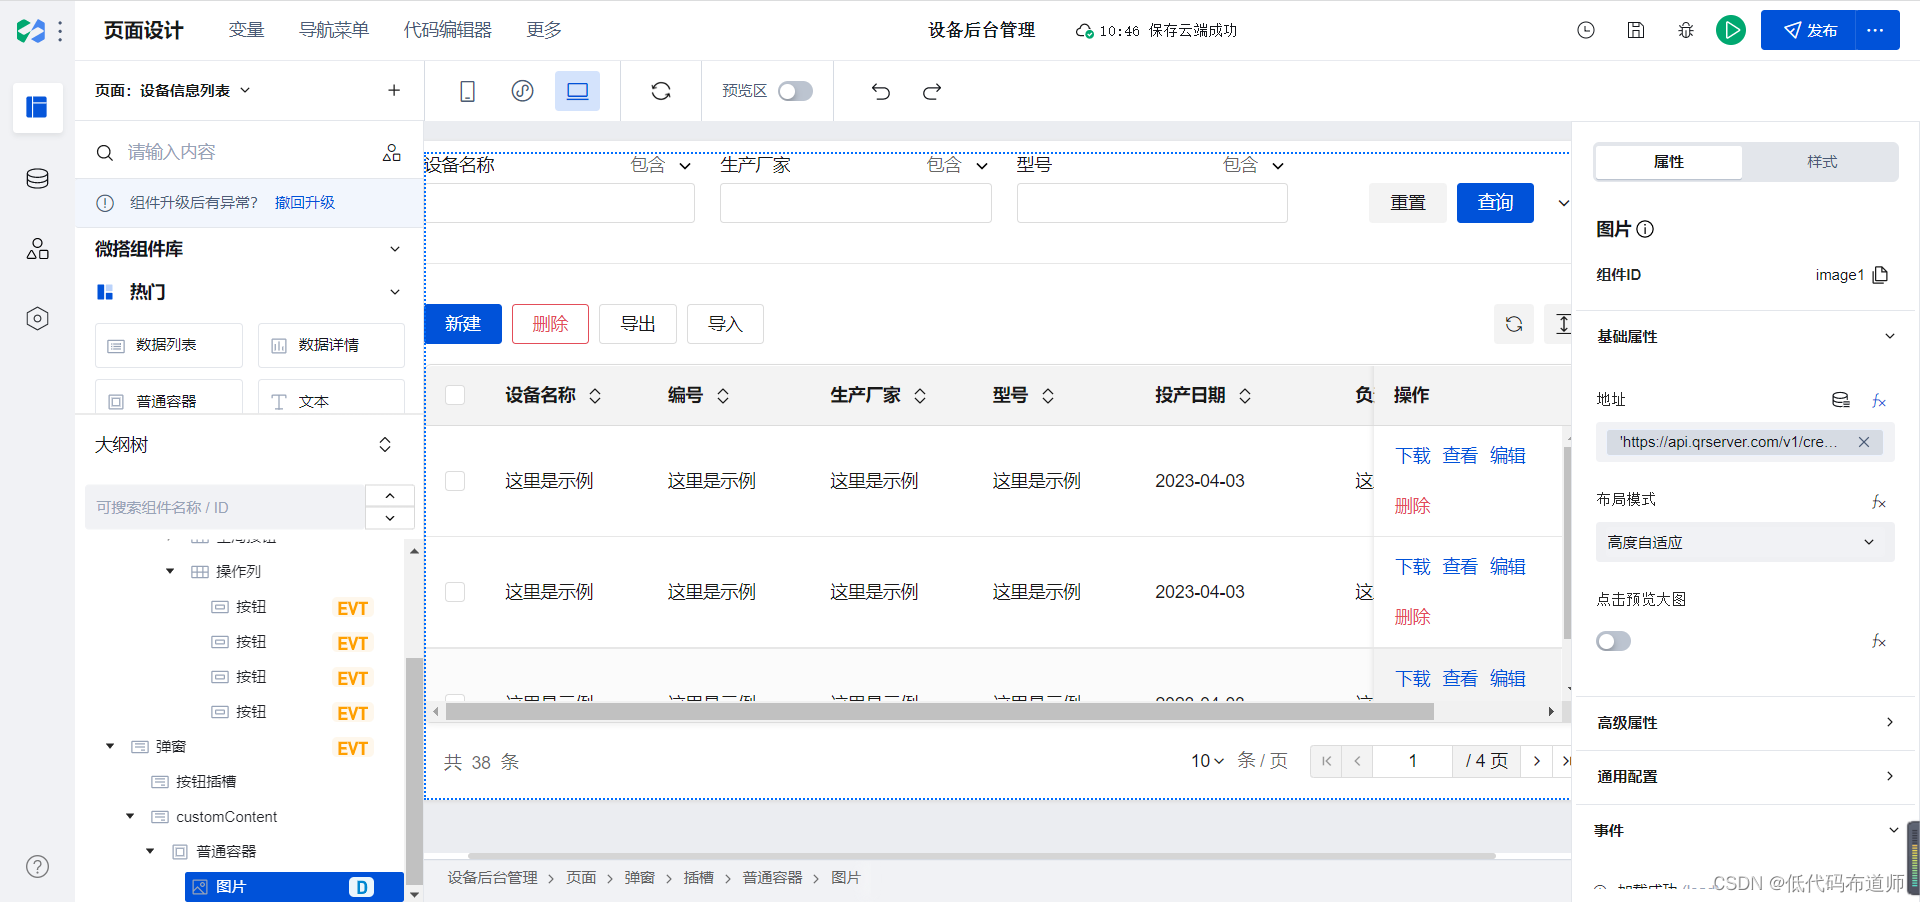Collapse the 操作列 tree node
Image resolution: width=1920 pixels, height=902 pixels.
pyautogui.click(x=170, y=571)
